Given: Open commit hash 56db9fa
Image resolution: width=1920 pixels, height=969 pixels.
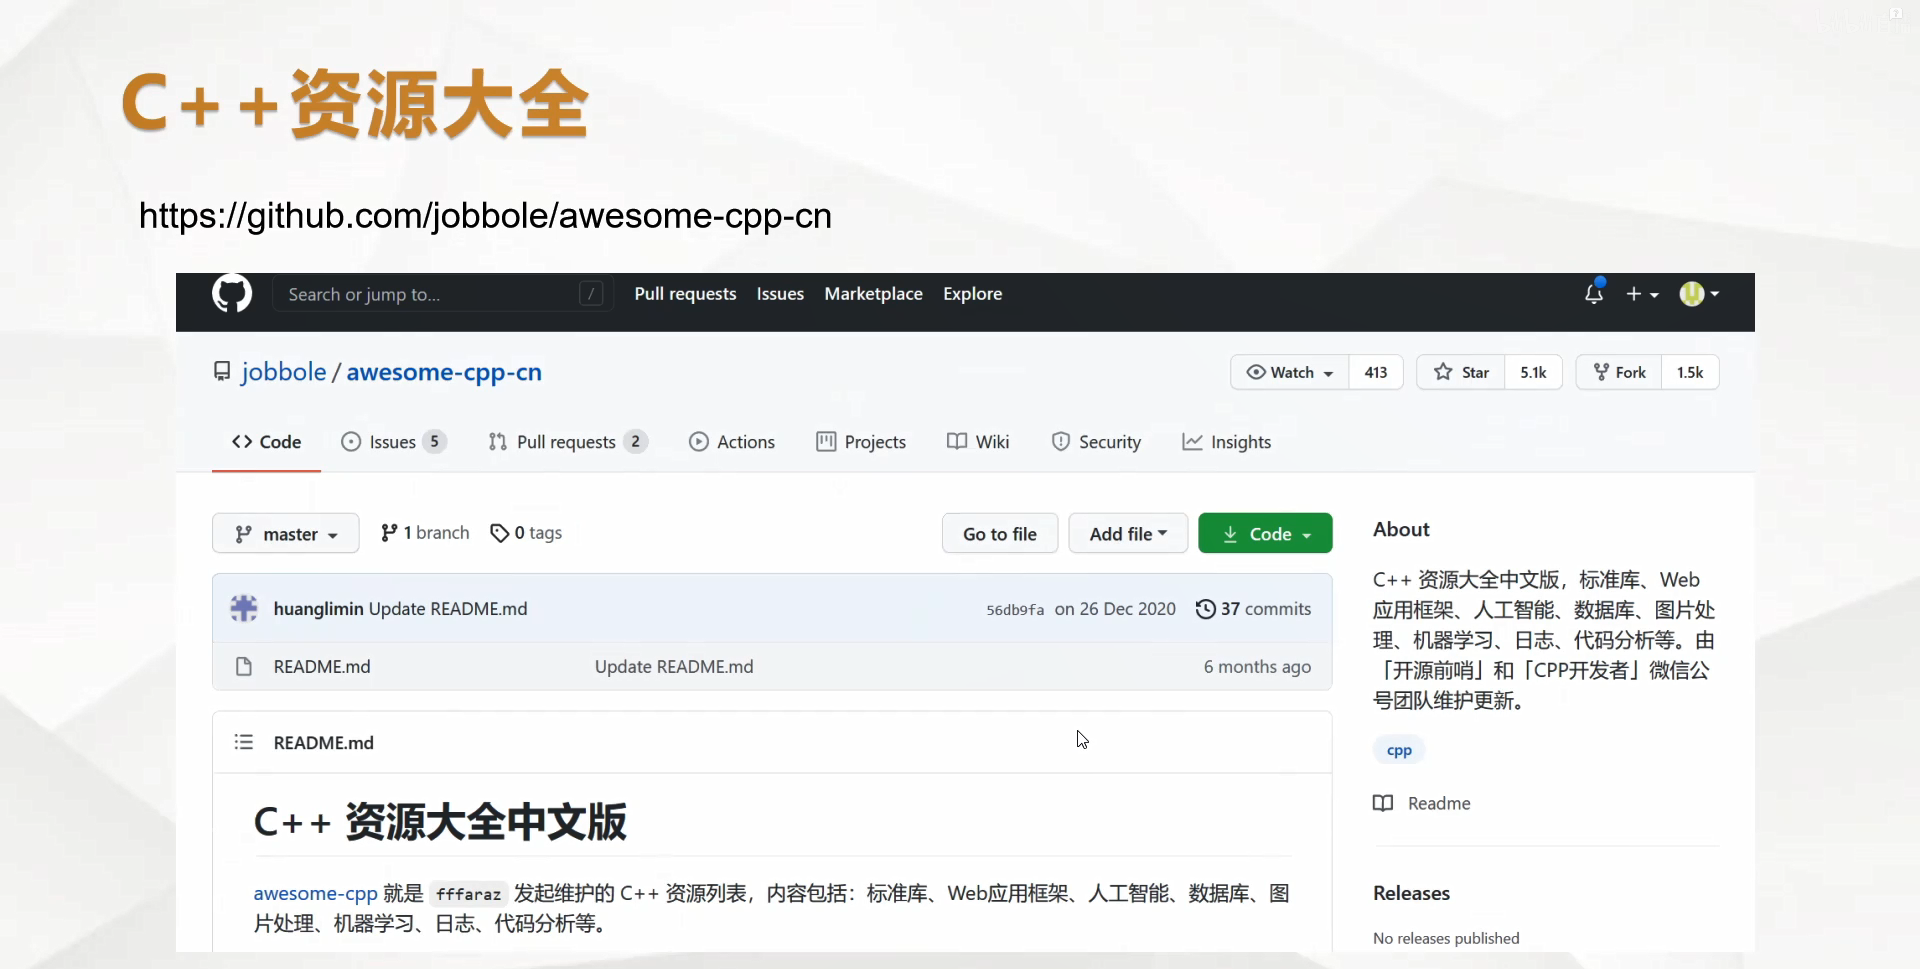Looking at the screenshot, I should pyautogui.click(x=1015, y=610).
